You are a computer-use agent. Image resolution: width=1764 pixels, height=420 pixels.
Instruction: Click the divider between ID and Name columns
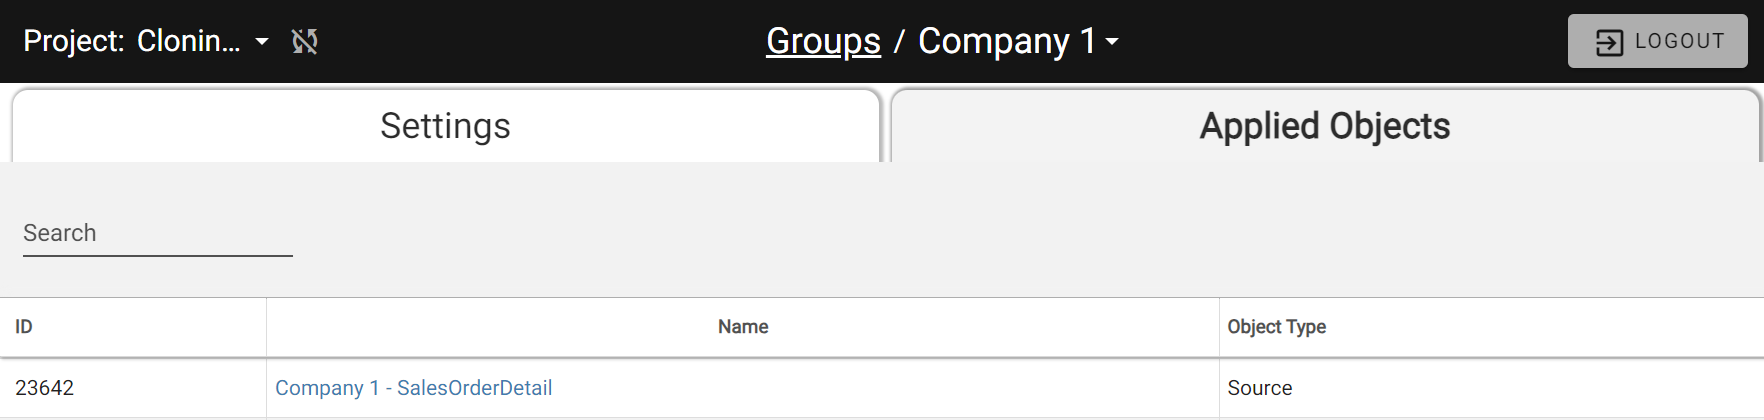pyautogui.click(x=266, y=327)
